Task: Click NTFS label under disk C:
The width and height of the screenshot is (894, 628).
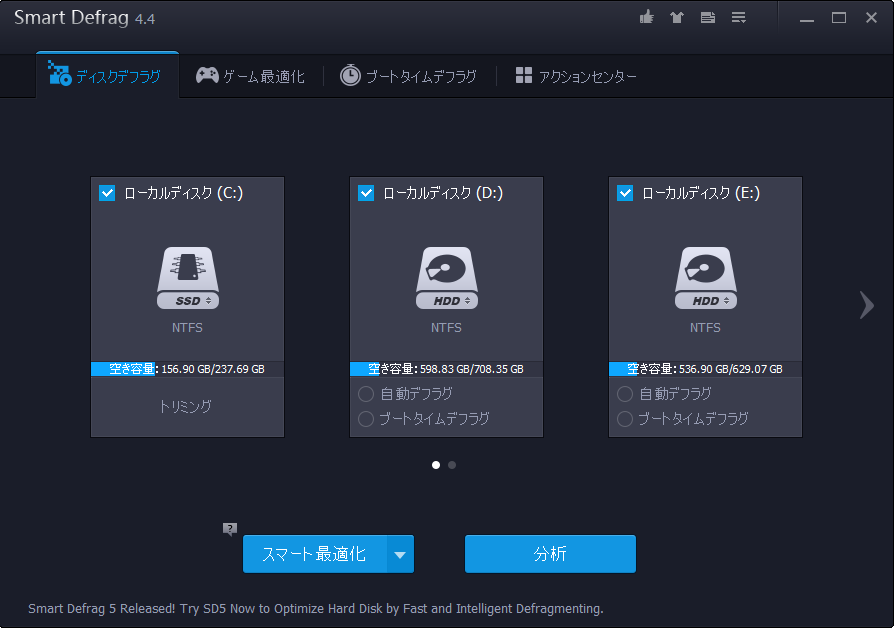Action: [x=188, y=328]
